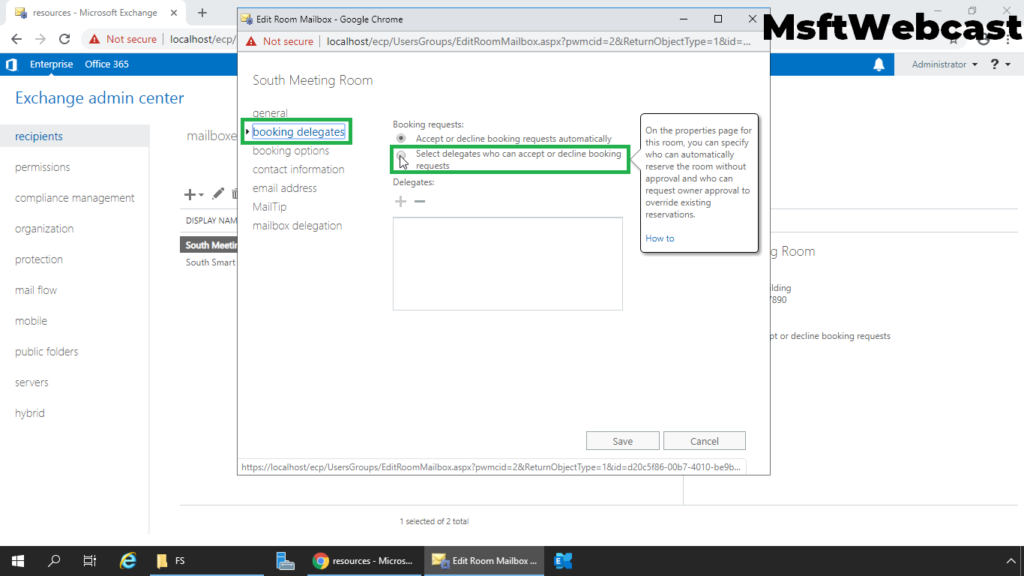This screenshot has height=576, width=1024.
Task: Click the Enterprise tab in the header
Action: pyautogui.click(x=51, y=64)
